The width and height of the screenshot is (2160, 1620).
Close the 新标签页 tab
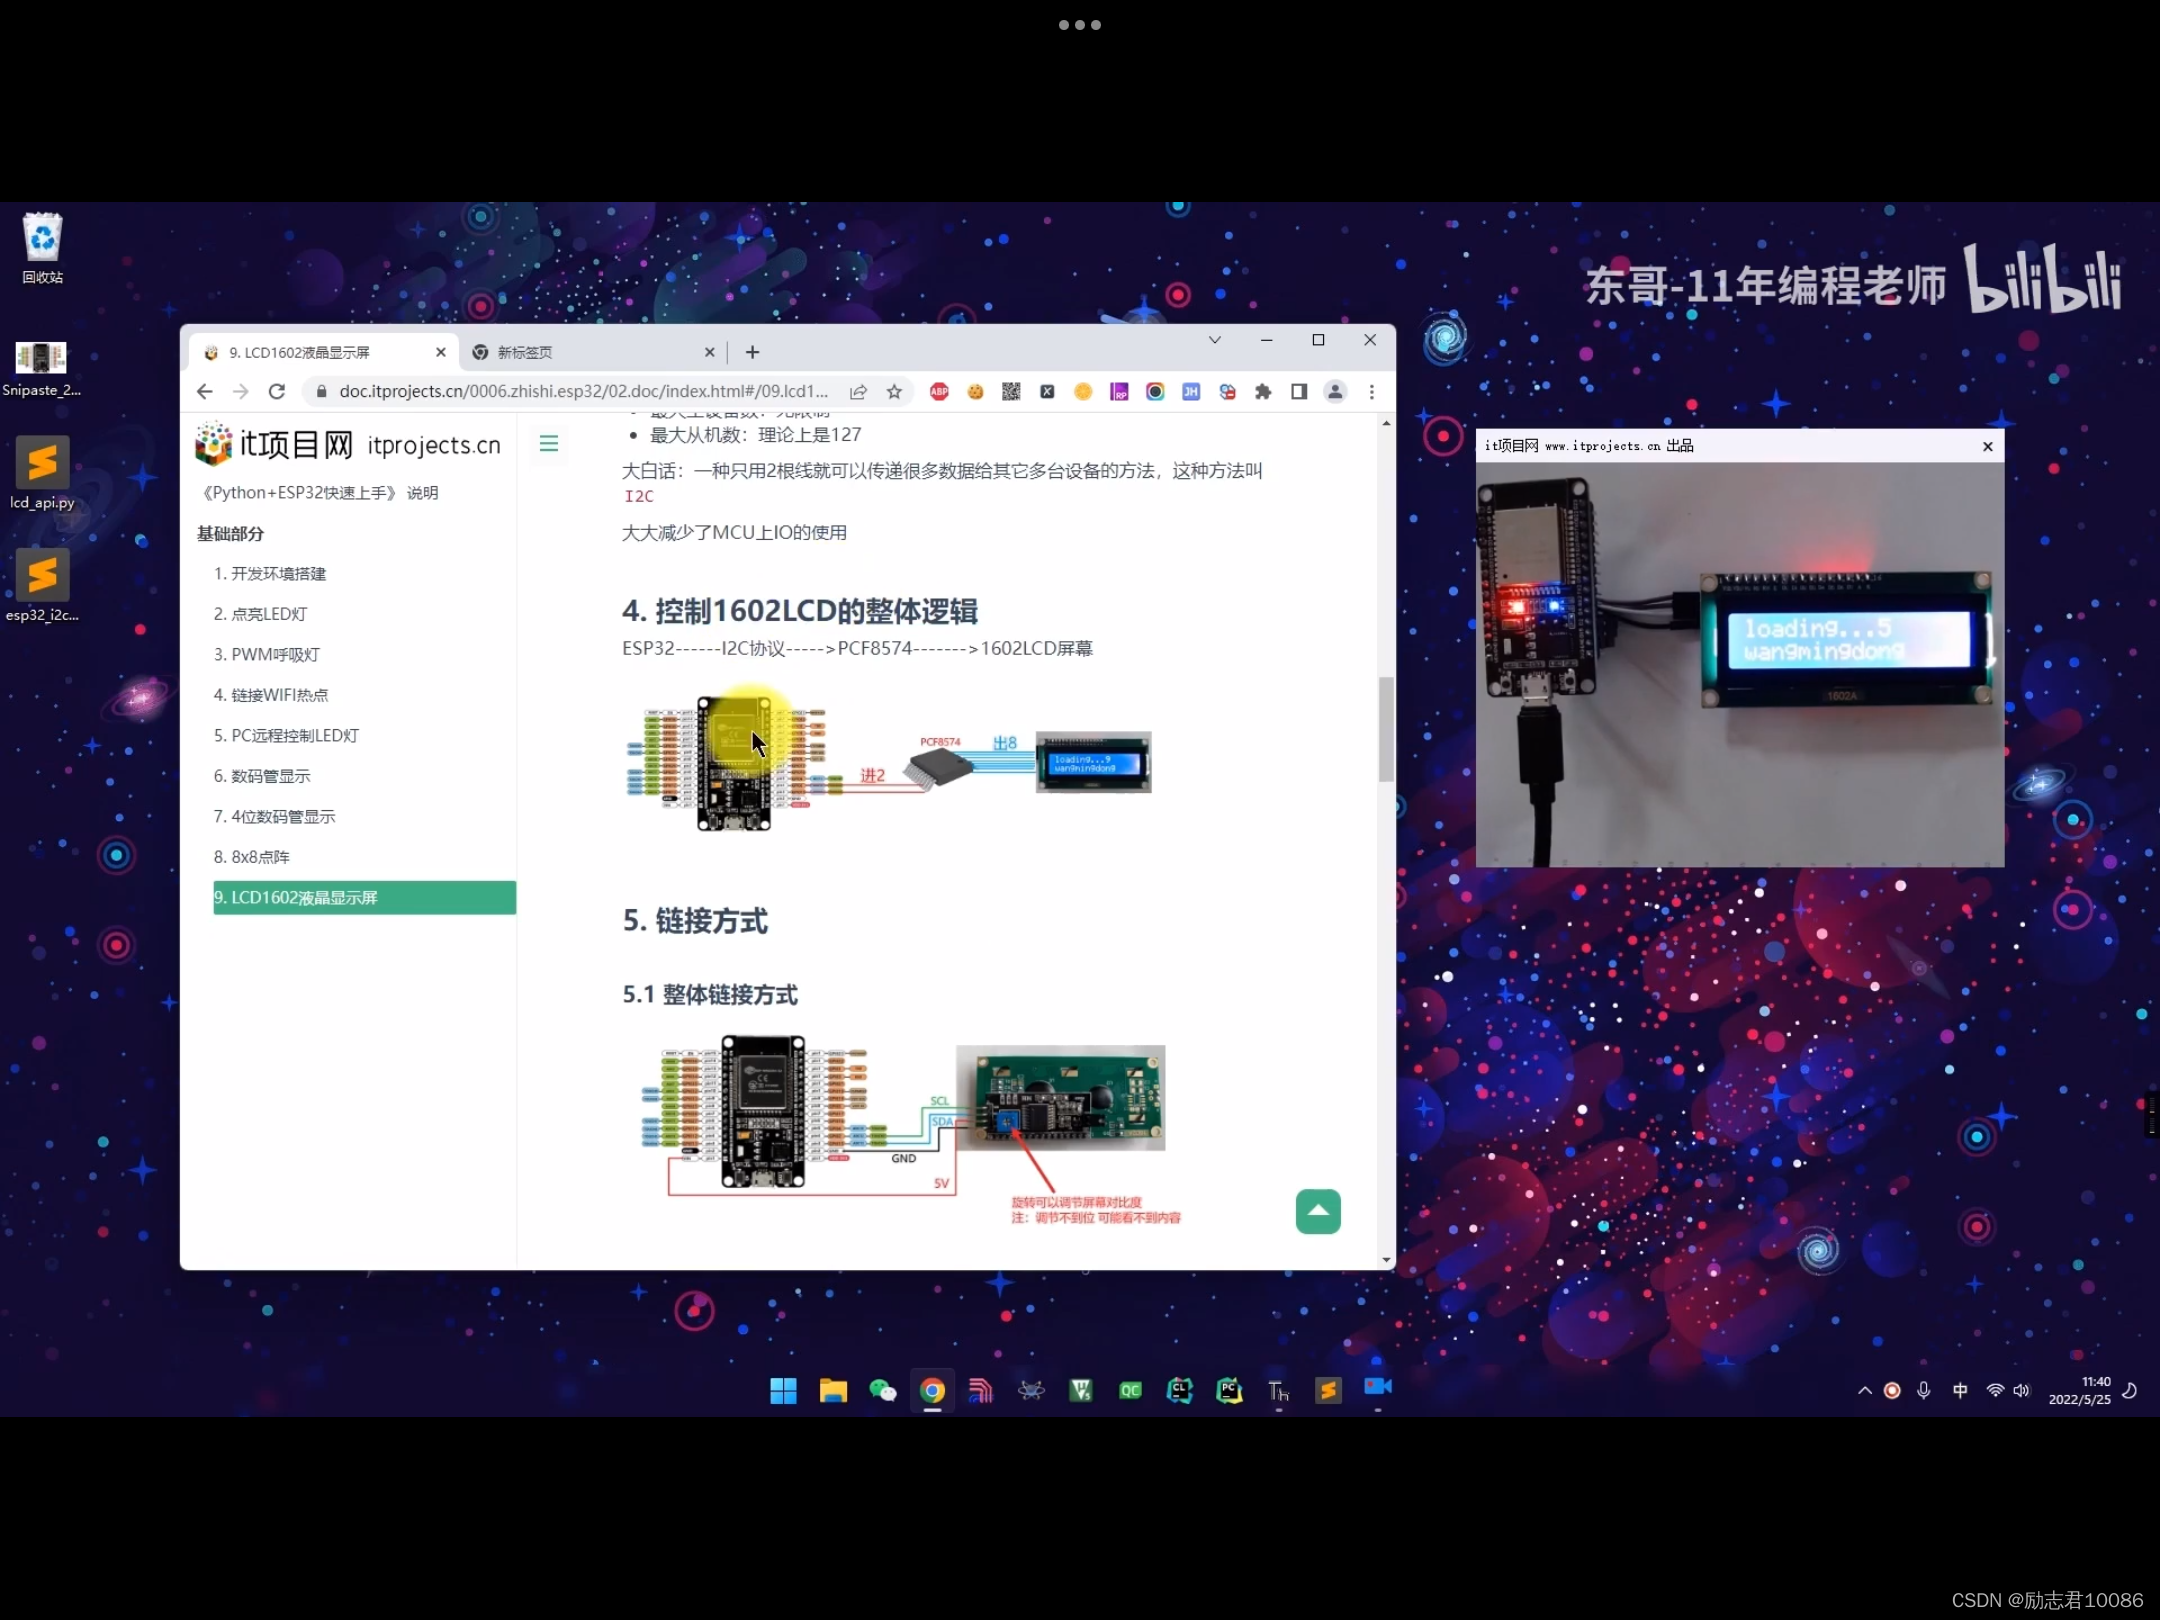click(x=709, y=352)
